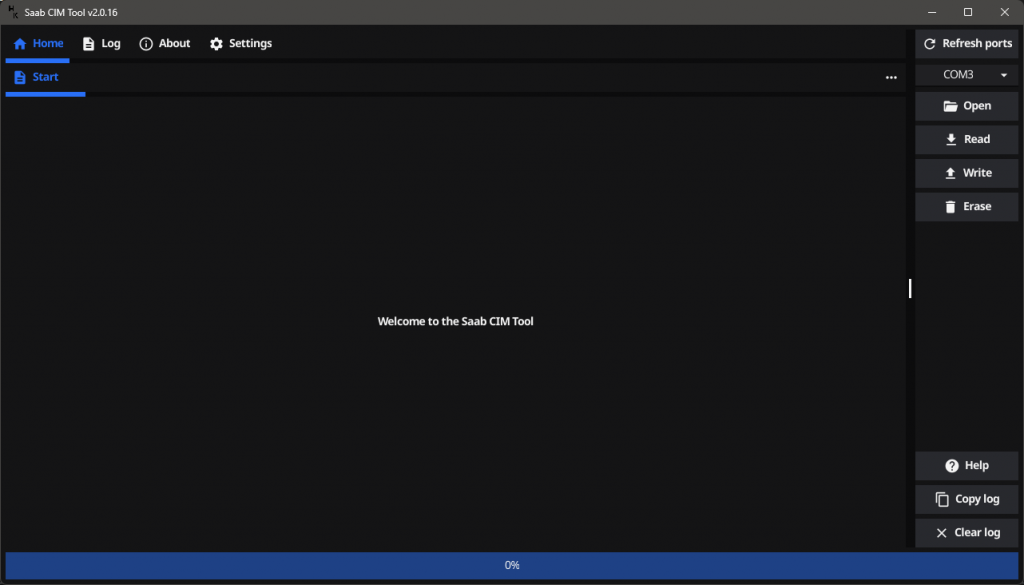1024x585 pixels.
Task: Click the Help question mark icon
Action: pos(952,466)
